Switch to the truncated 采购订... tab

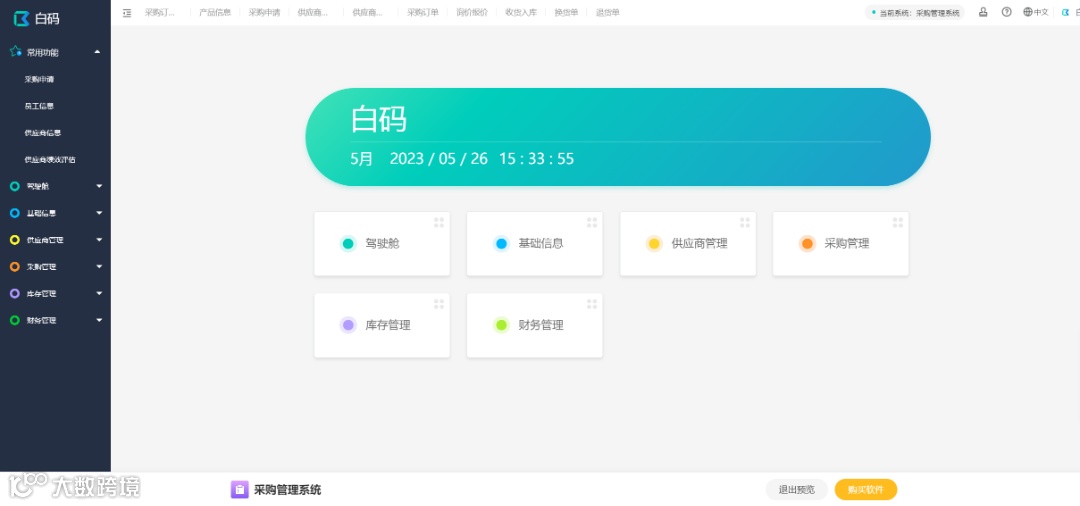[160, 12]
